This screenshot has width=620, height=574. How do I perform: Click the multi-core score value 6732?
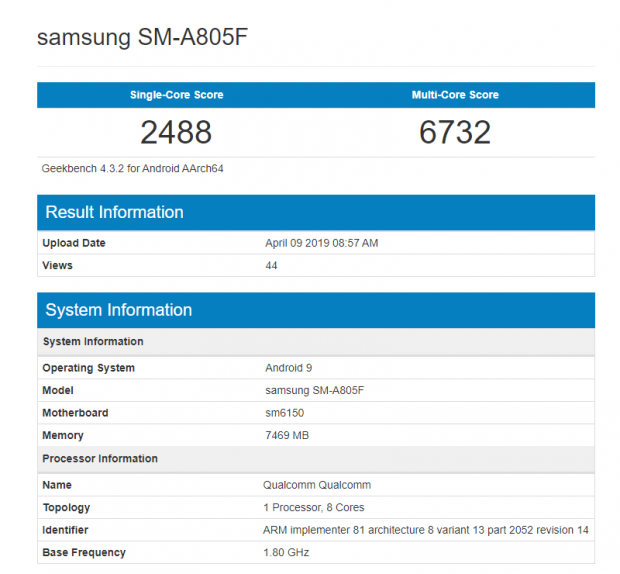455,132
